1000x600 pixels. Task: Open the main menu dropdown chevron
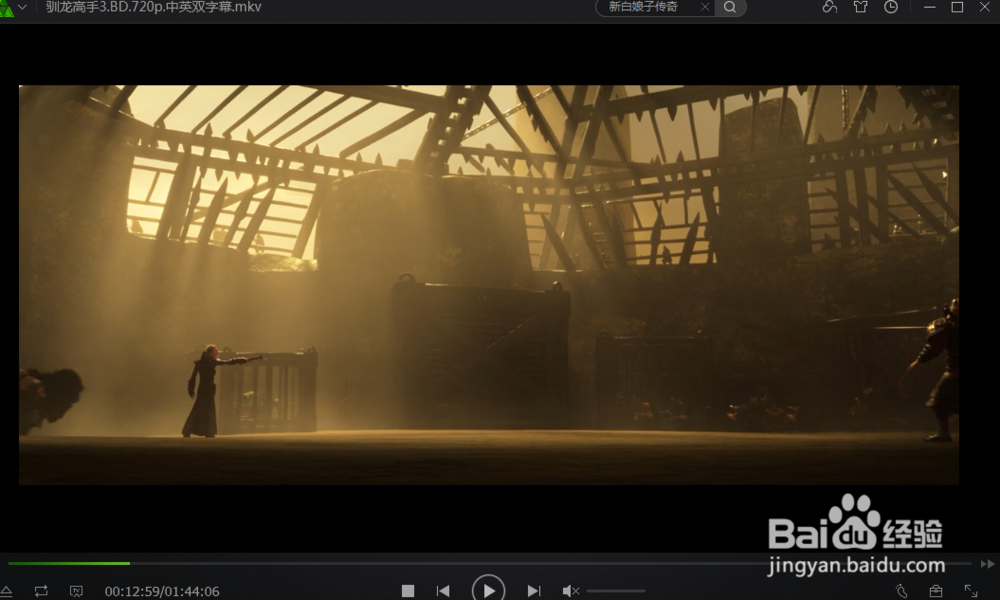(22, 7)
